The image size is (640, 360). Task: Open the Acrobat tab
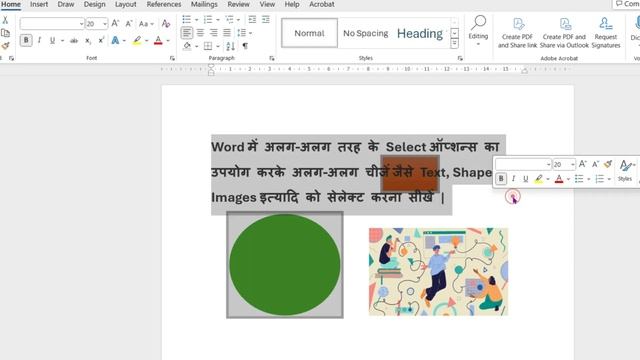pyautogui.click(x=322, y=4)
